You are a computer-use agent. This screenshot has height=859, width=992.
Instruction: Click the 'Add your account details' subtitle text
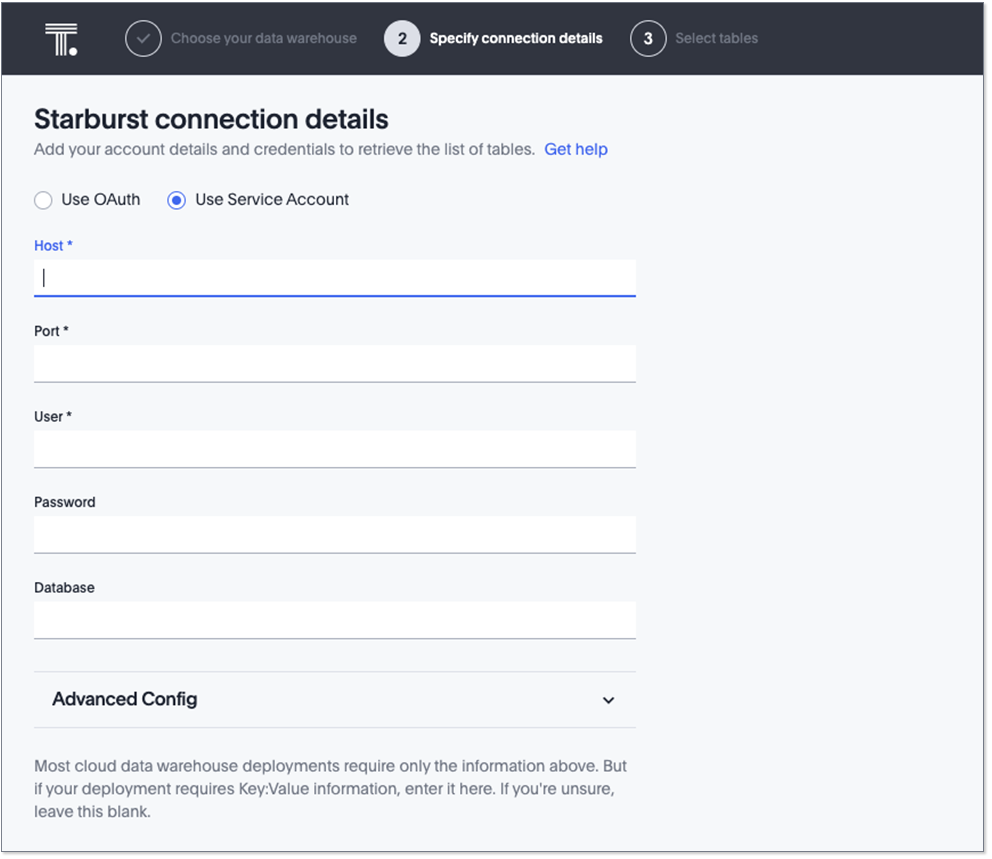(x=285, y=149)
